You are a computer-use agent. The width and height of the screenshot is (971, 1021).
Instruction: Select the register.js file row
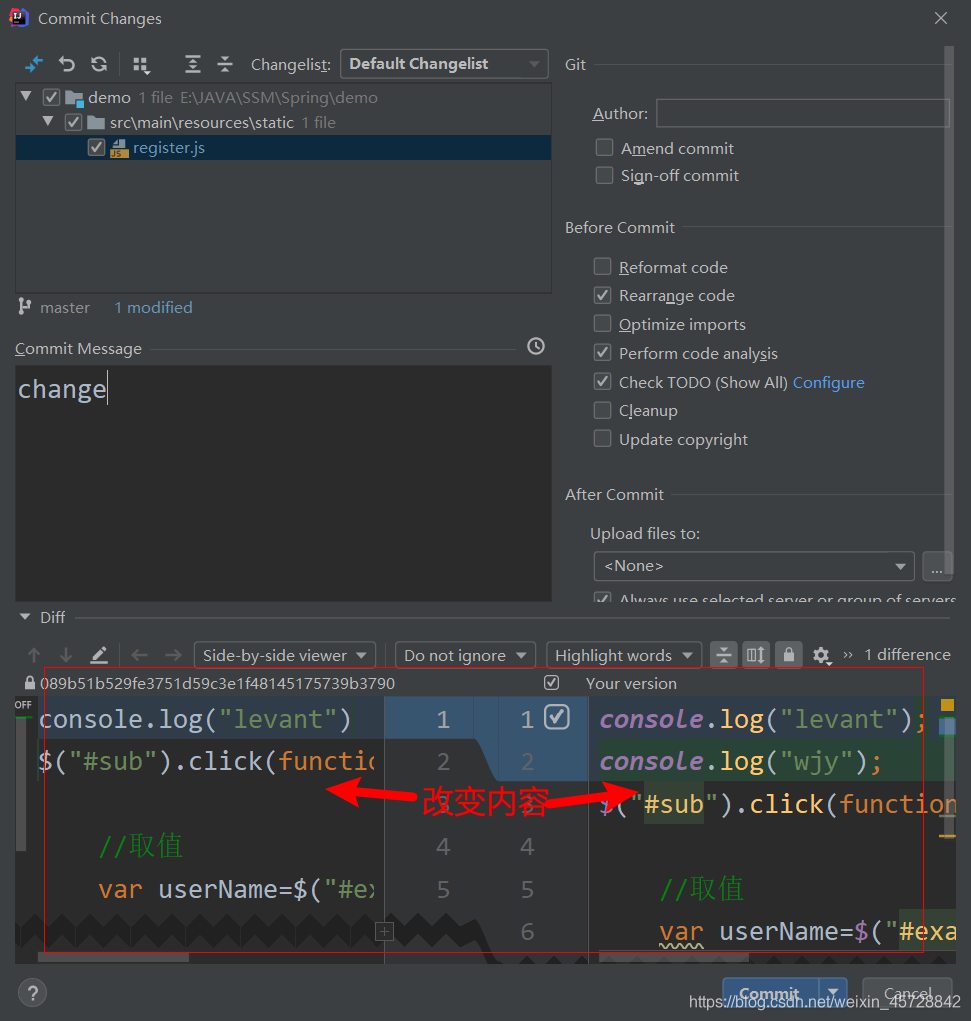[283, 148]
